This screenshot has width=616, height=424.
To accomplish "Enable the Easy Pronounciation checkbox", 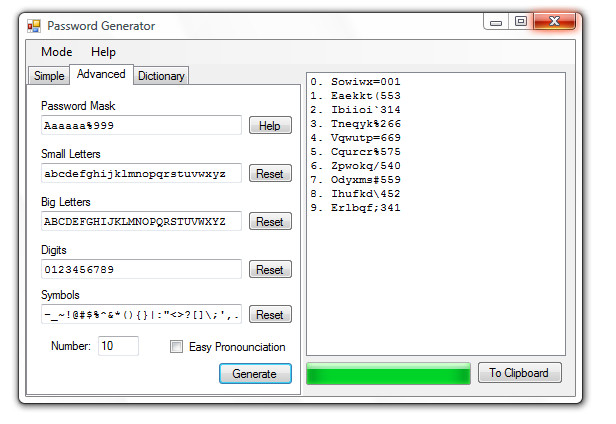I will tap(176, 347).
